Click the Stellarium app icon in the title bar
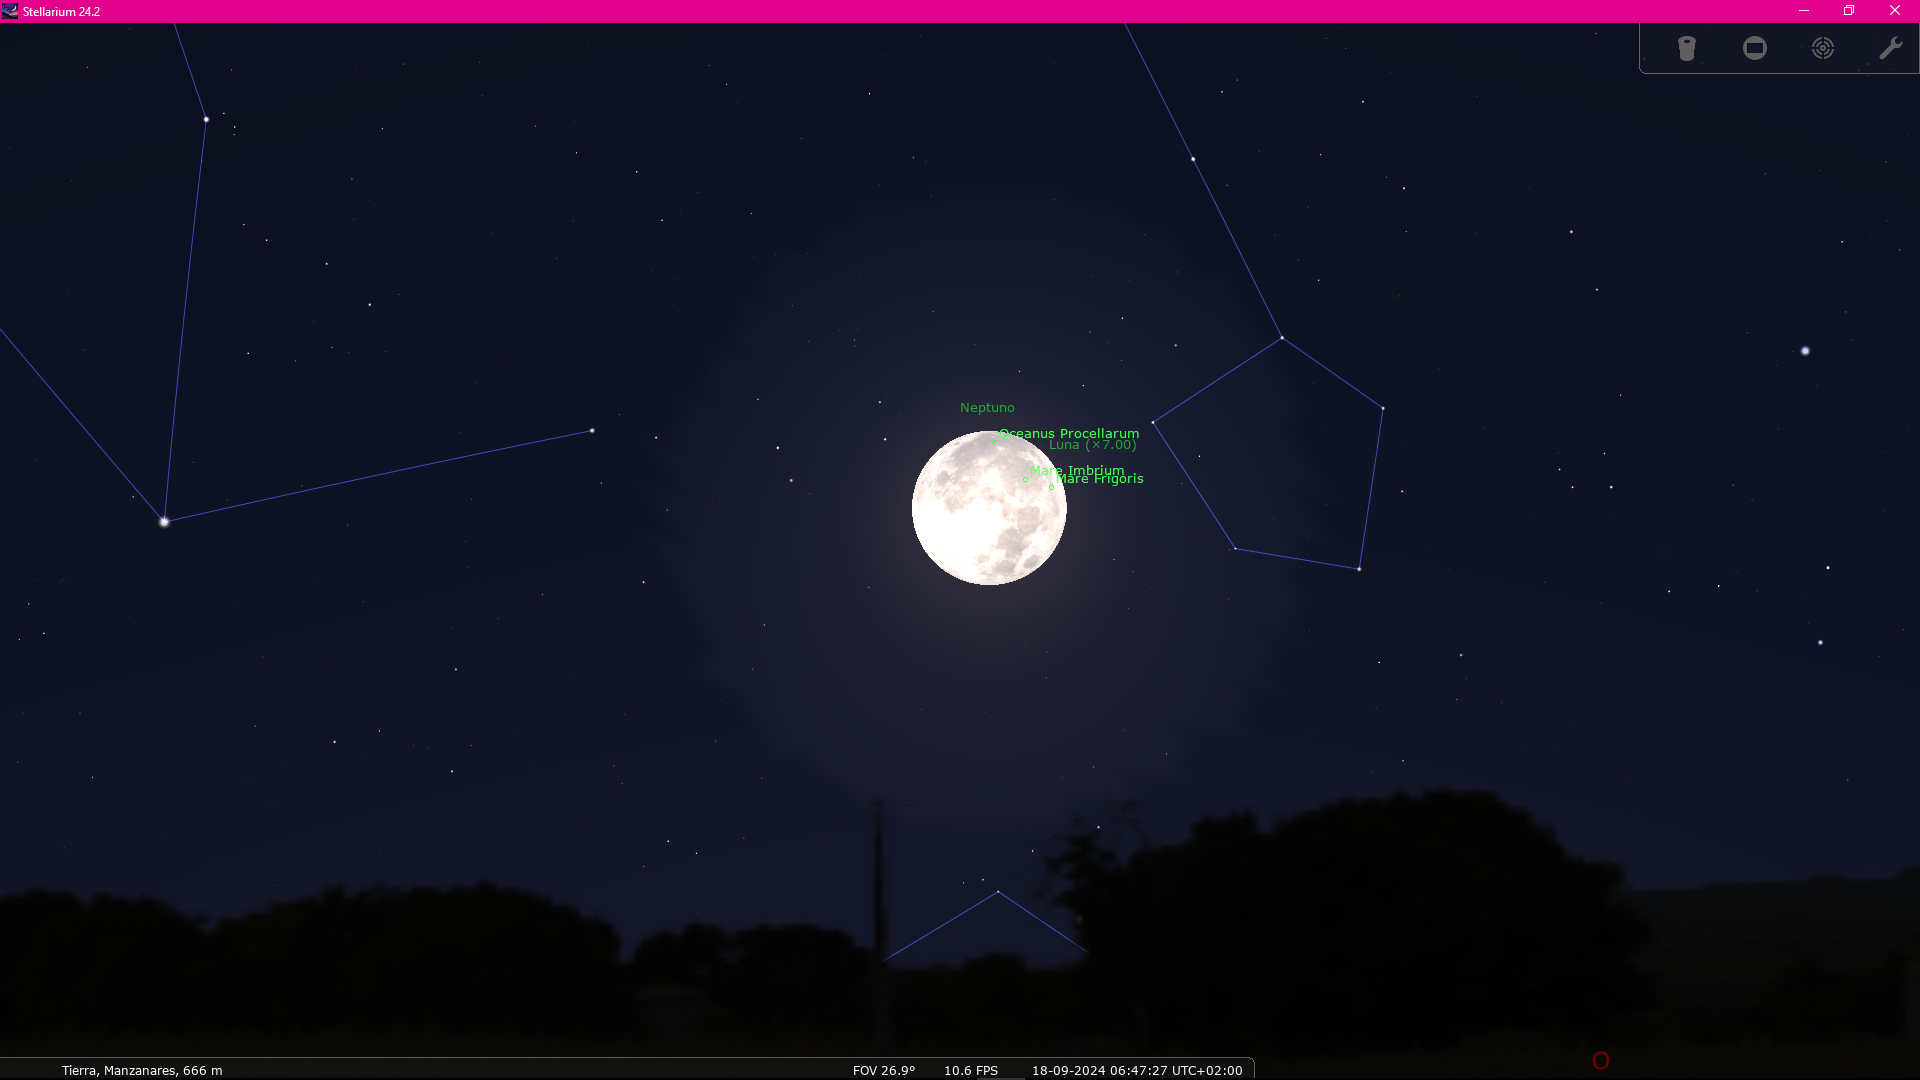Viewport: 1920px width, 1080px height. point(10,11)
